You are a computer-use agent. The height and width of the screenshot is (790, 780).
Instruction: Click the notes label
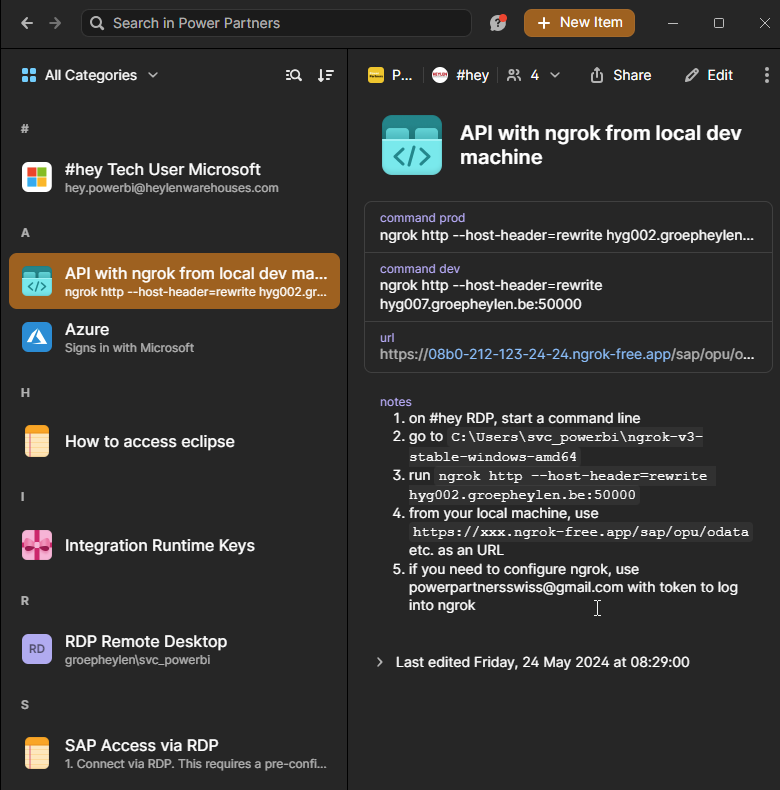tap(396, 402)
